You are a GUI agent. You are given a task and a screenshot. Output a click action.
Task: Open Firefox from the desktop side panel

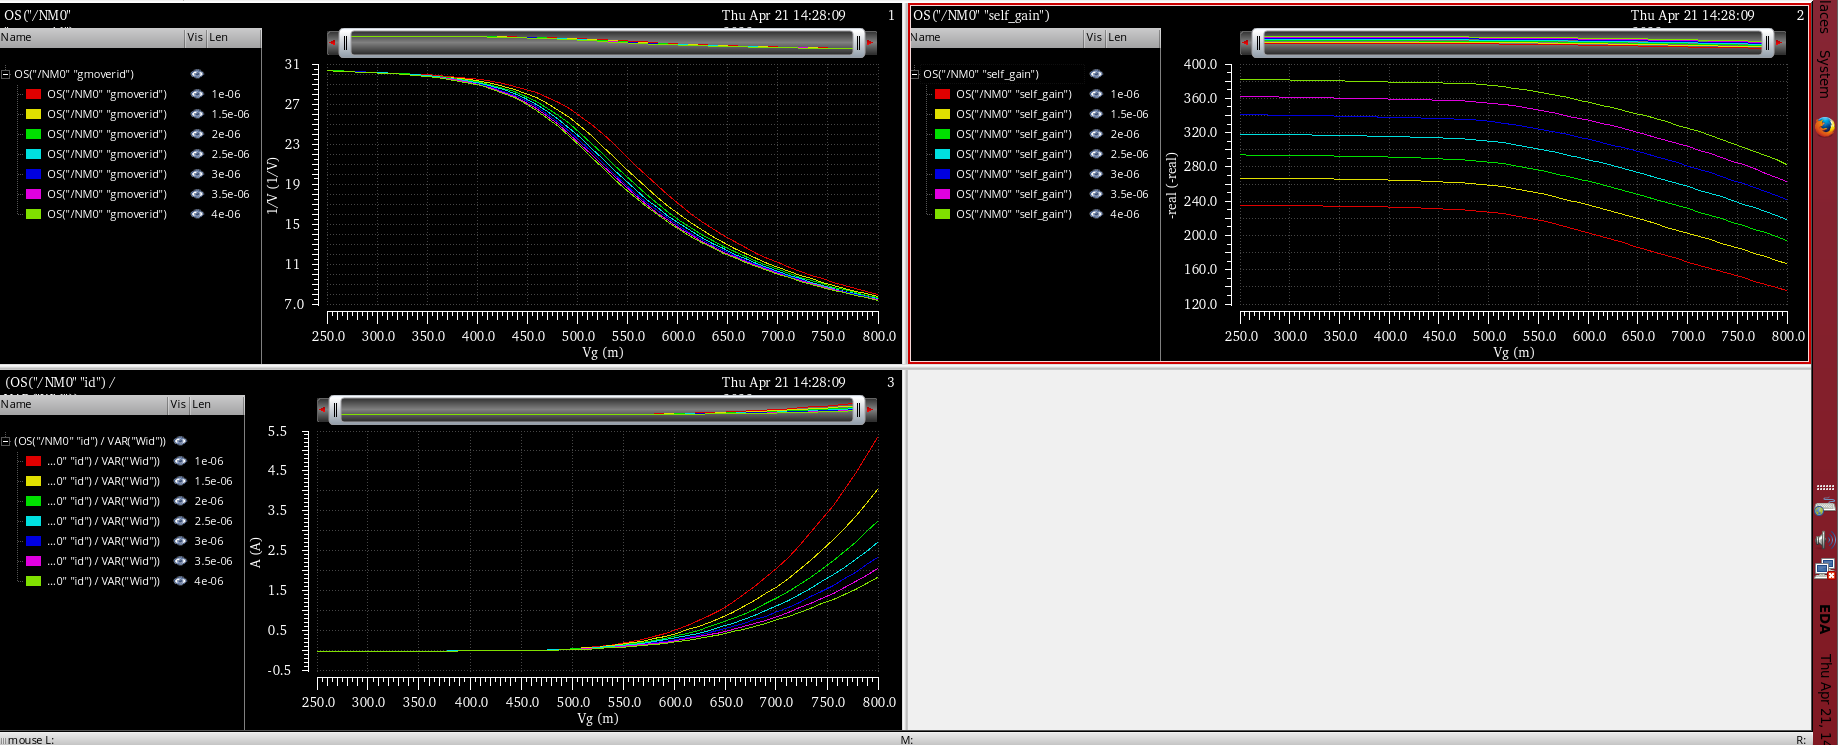click(x=1825, y=126)
